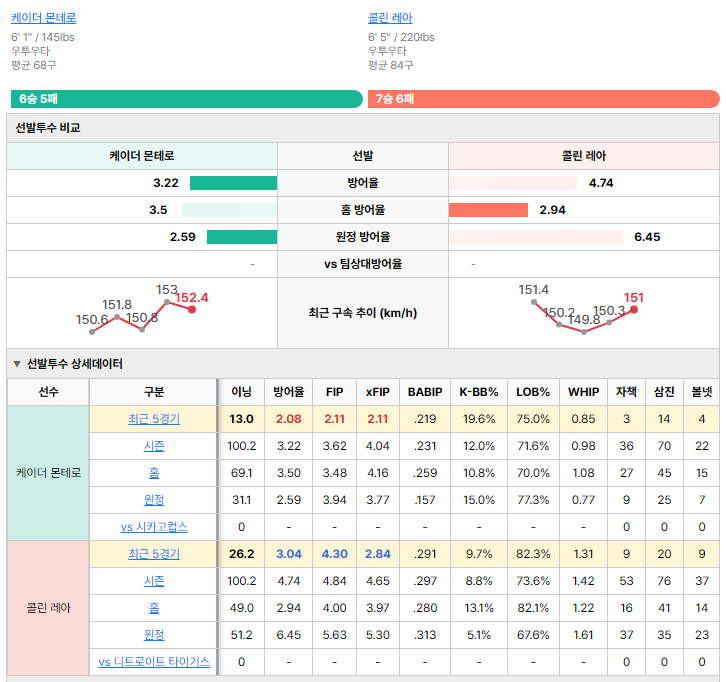Open 콜린 레아 원정 split link

point(154,635)
